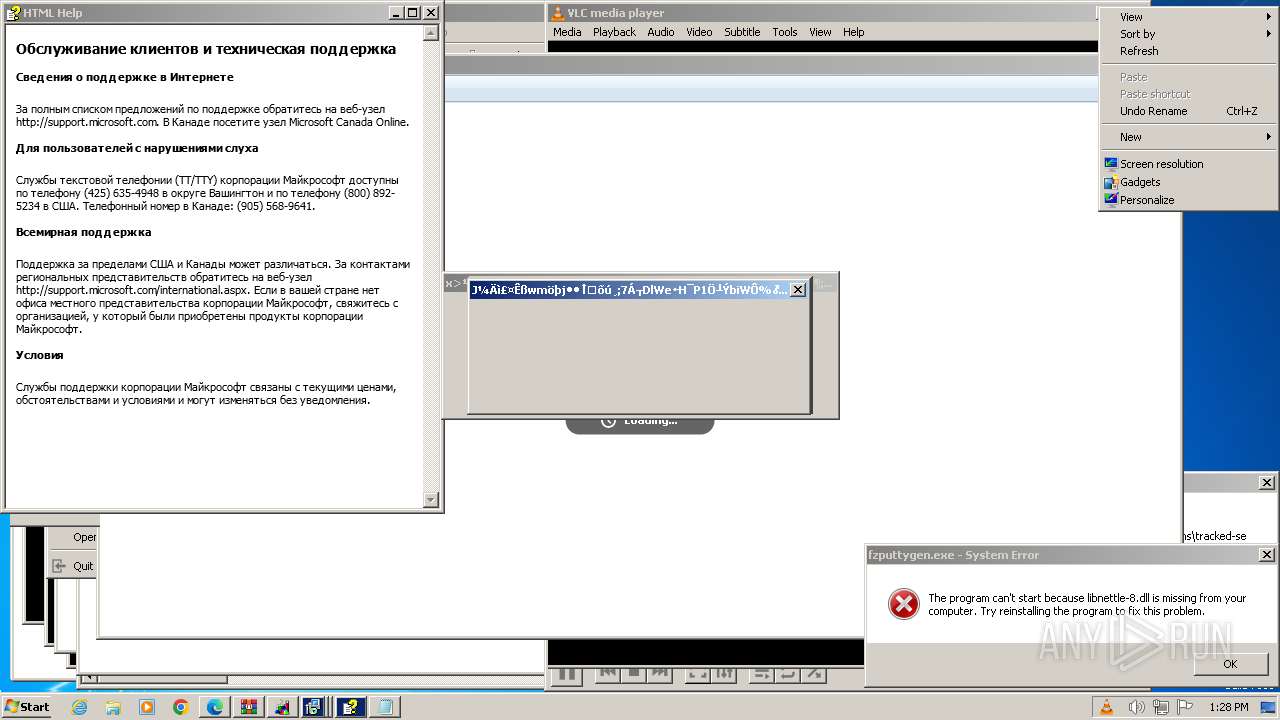This screenshot has height=720, width=1280.
Task: Open Microsoft Edge from the taskbar
Action: pyautogui.click(x=215, y=707)
